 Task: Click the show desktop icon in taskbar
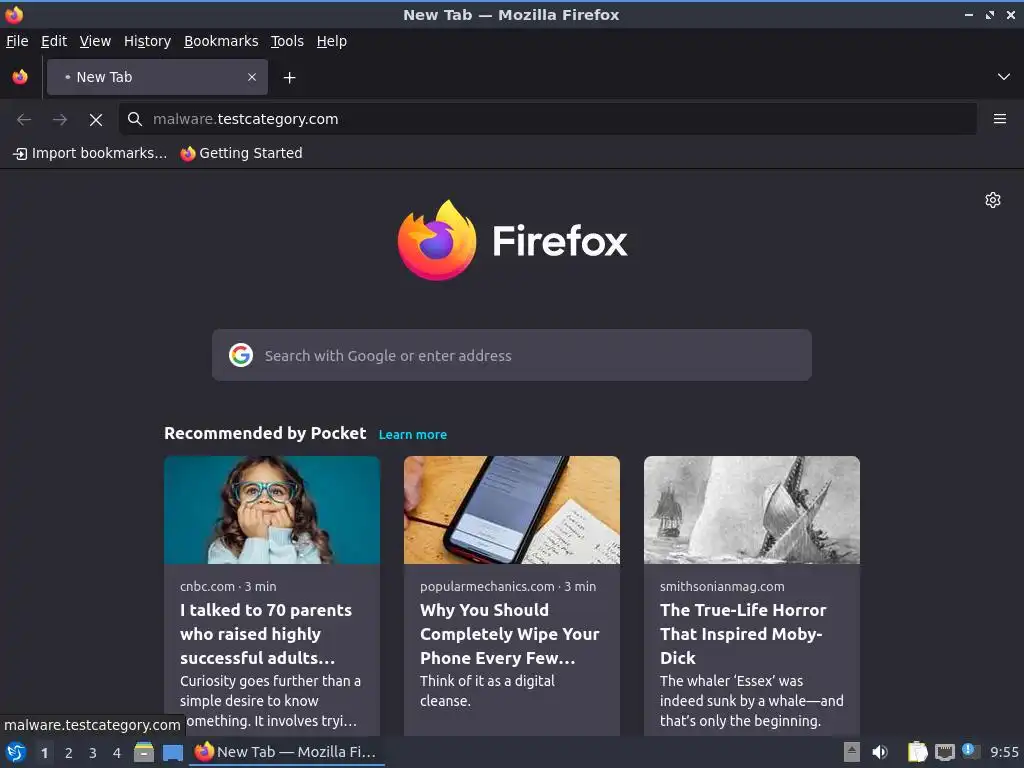(172, 752)
